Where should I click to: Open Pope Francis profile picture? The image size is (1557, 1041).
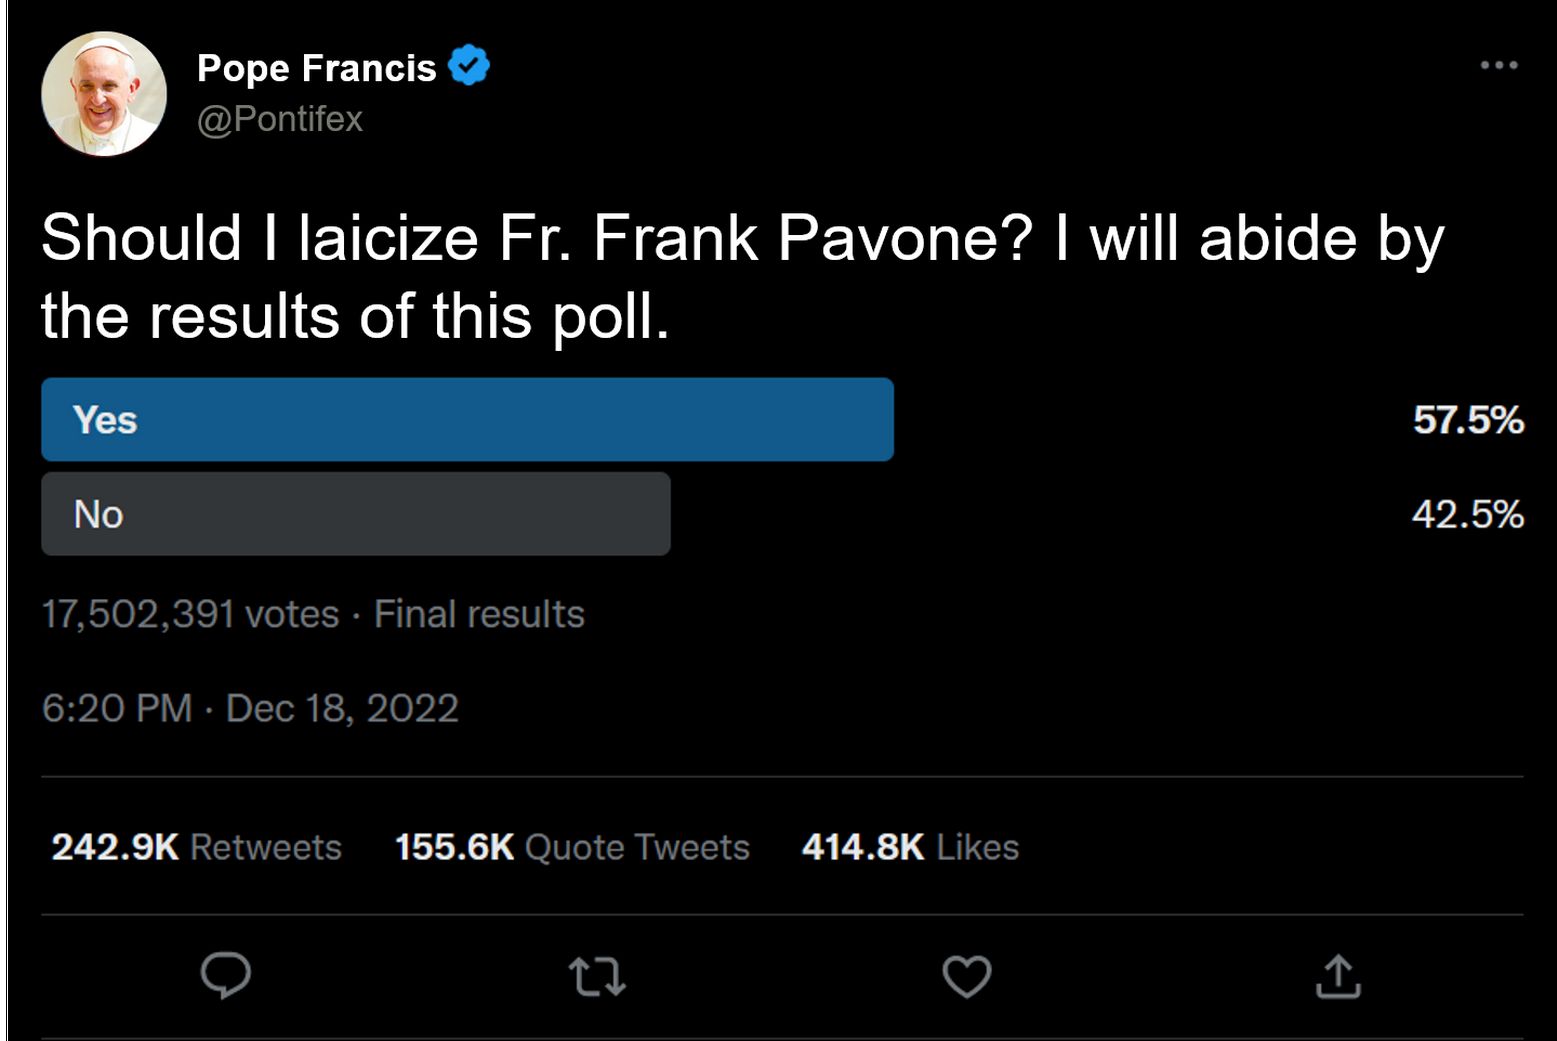104,94
